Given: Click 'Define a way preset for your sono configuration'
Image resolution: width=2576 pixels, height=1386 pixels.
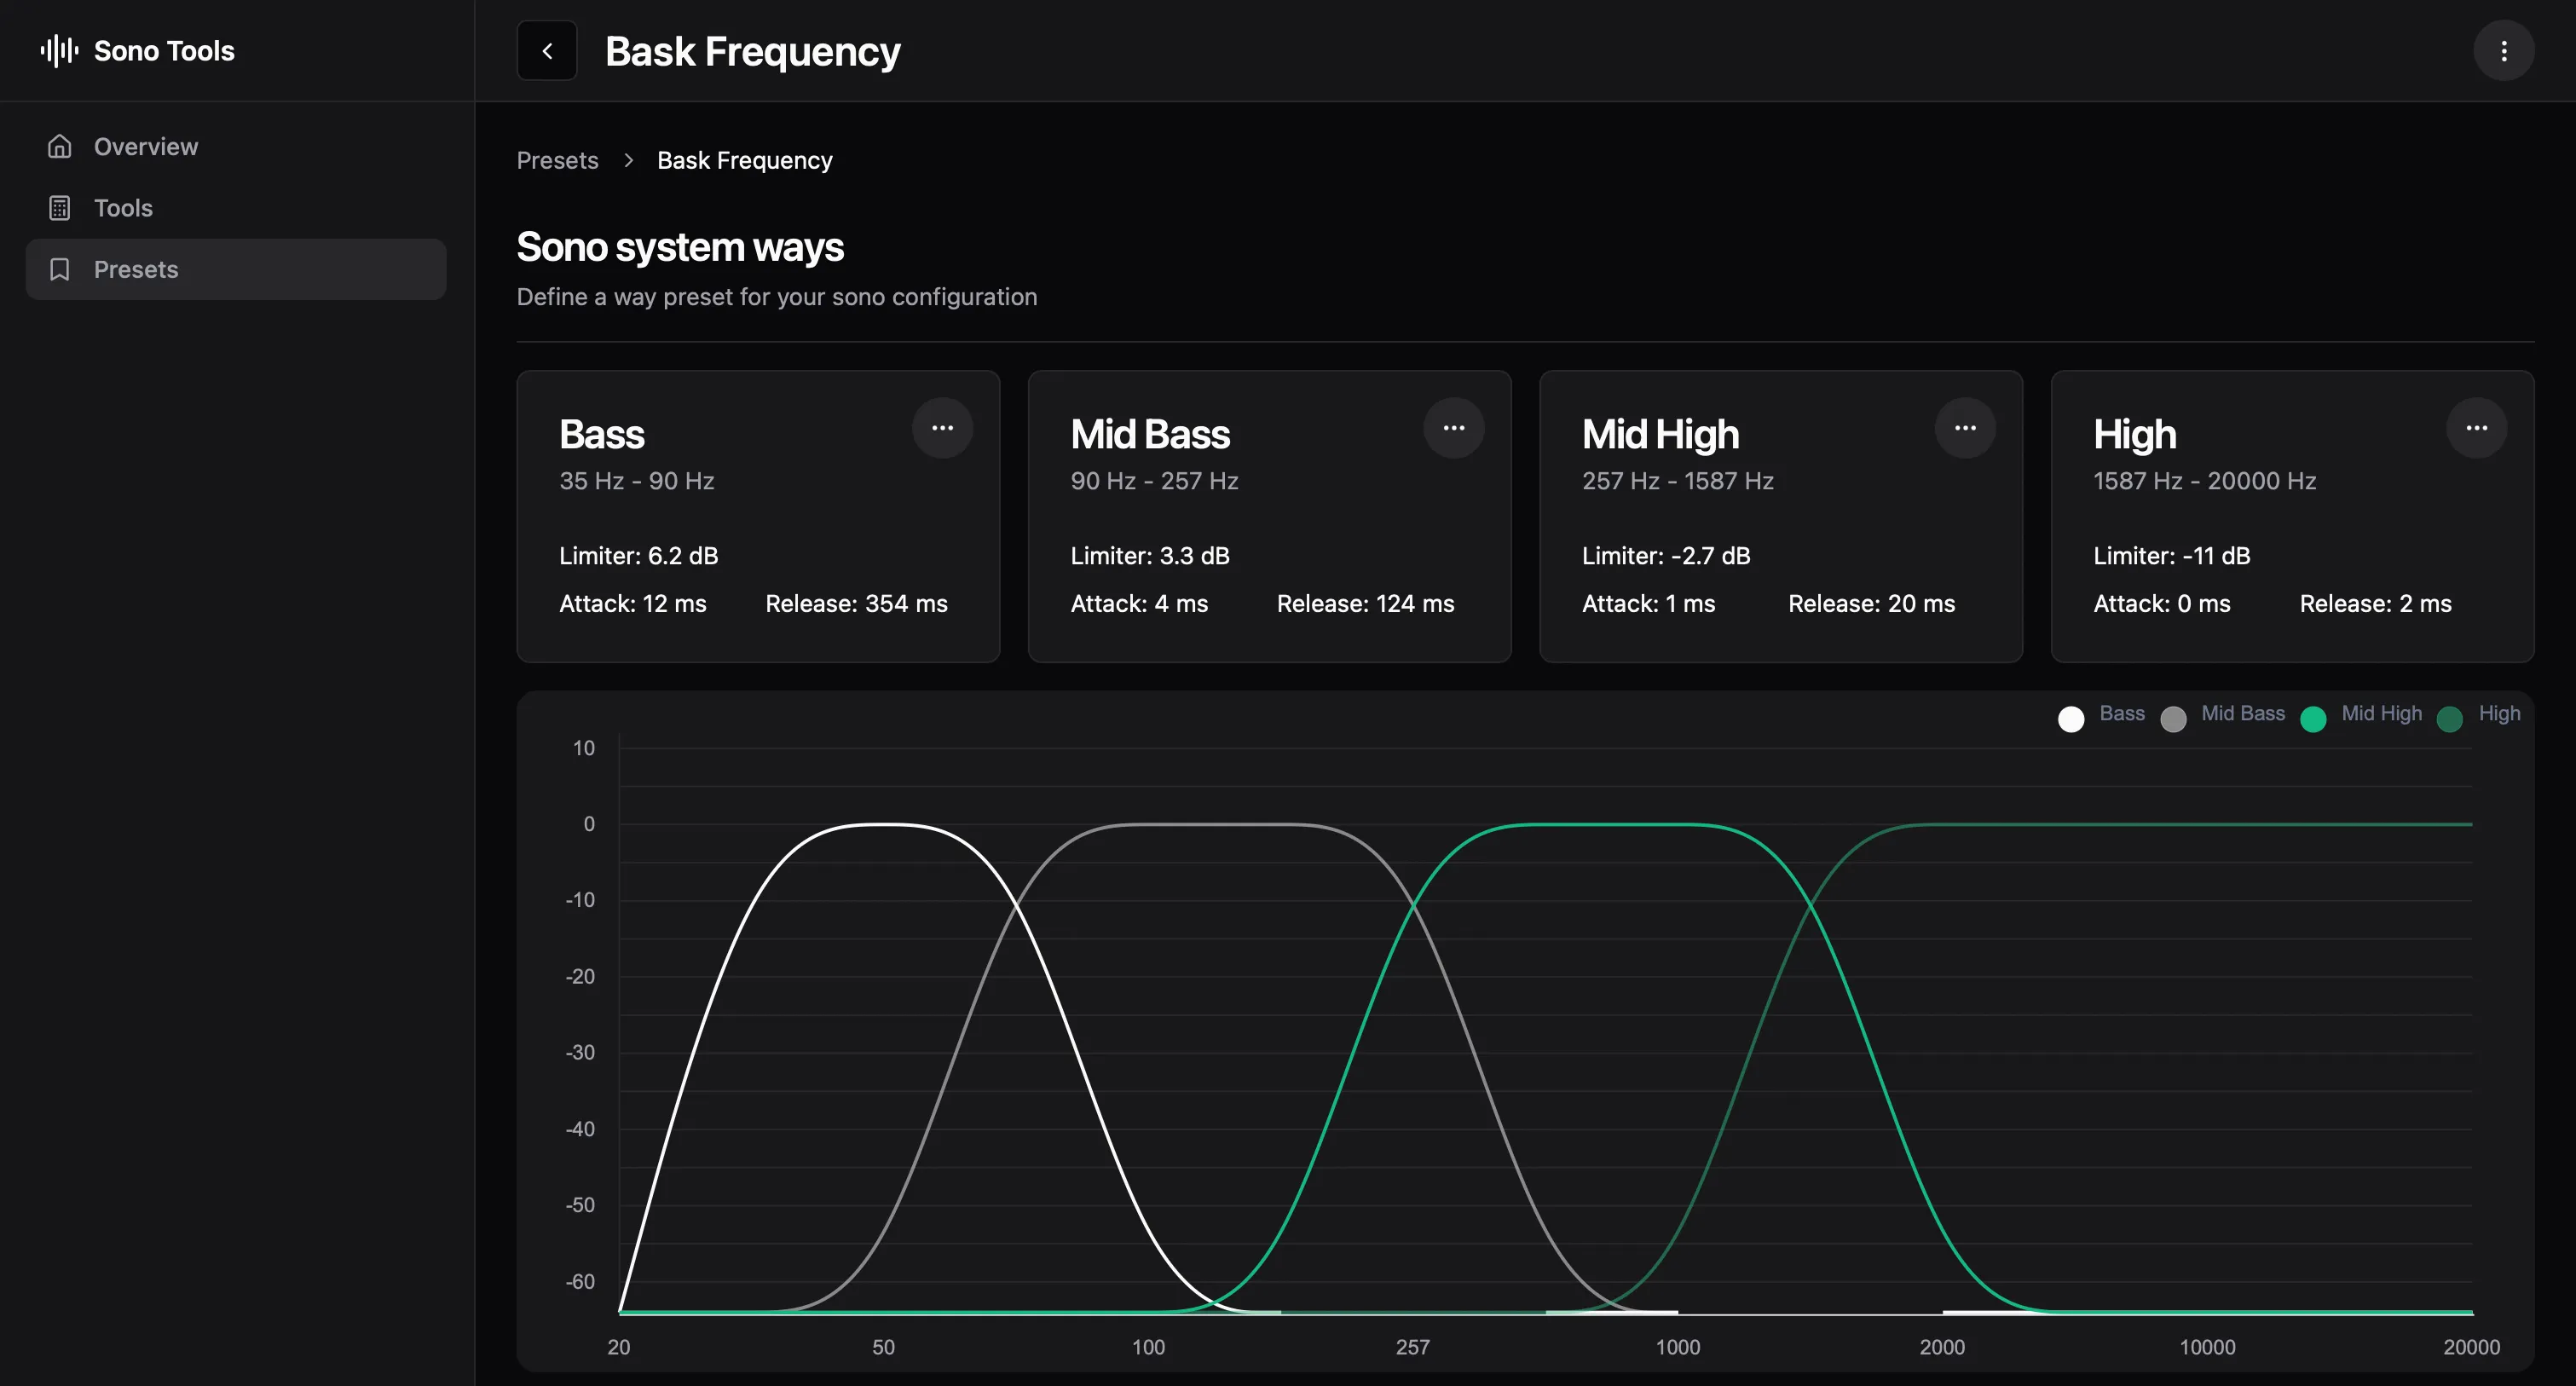Looking at the screenshot, I should pyautogui.click(x=777, y=297).
